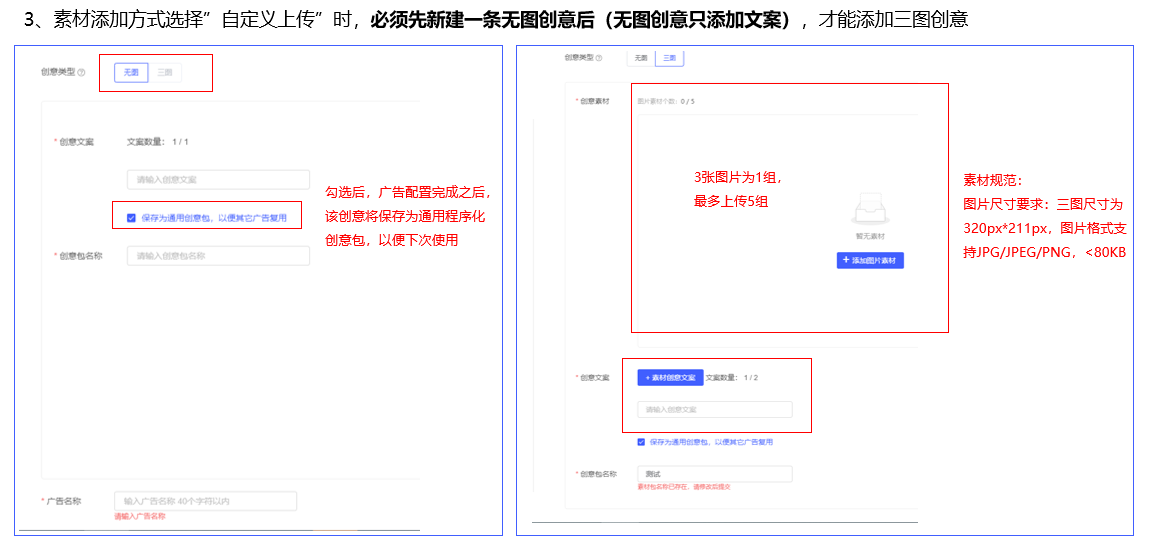
Task: Click the 广告名称 input field
Action: (x=205, y=500)
